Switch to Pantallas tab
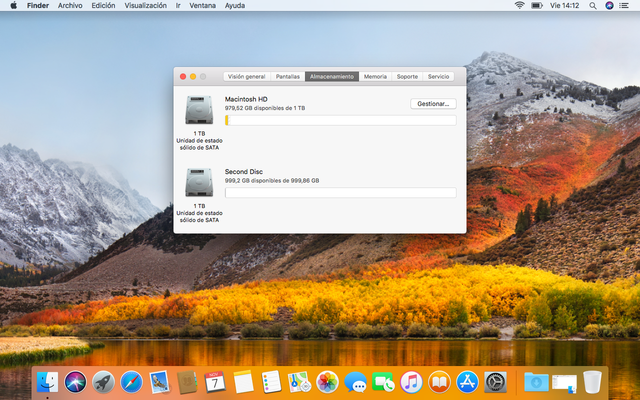Viewport: 640px width, 400px height. 288,76
